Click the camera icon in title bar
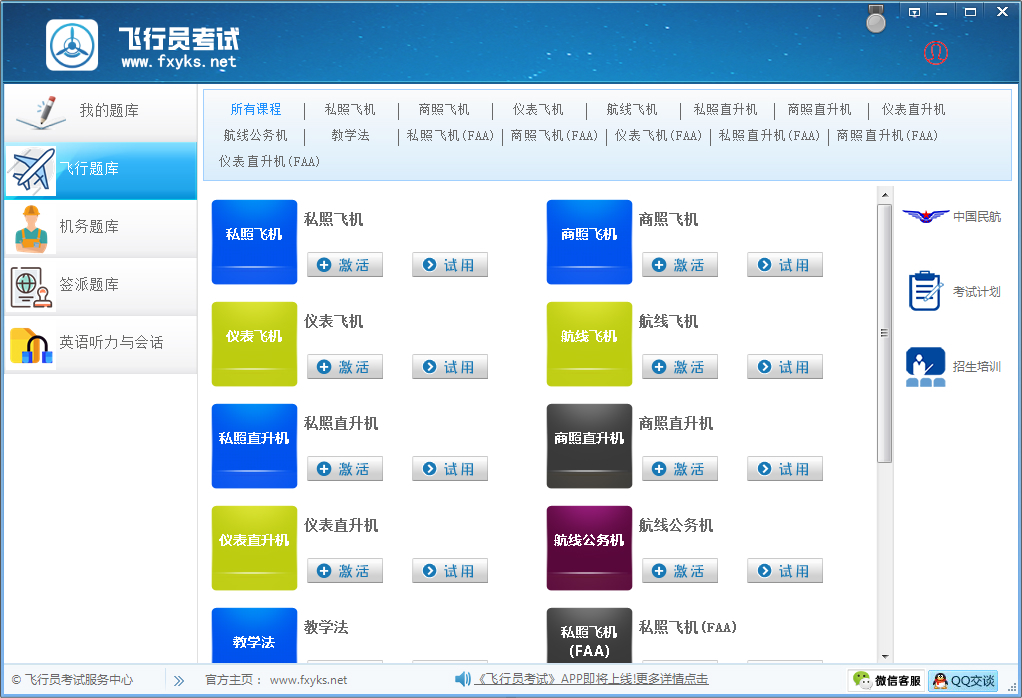The width and height of the screenshot is (1022, 698). click(x=875, y=18)
